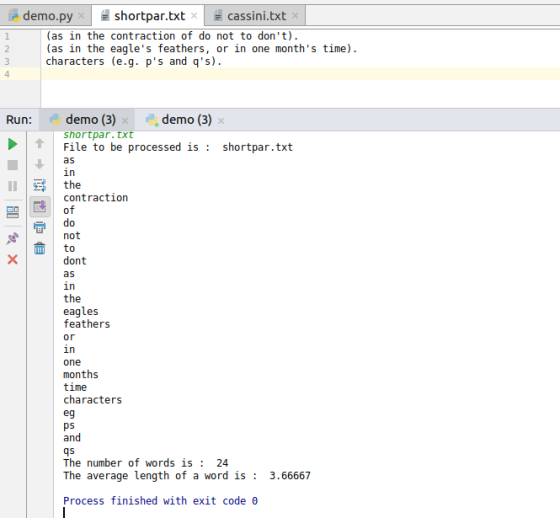Click 'characters' in editor line 3
This screenshot has width=560, height=518.
click(x=75, y=61)
